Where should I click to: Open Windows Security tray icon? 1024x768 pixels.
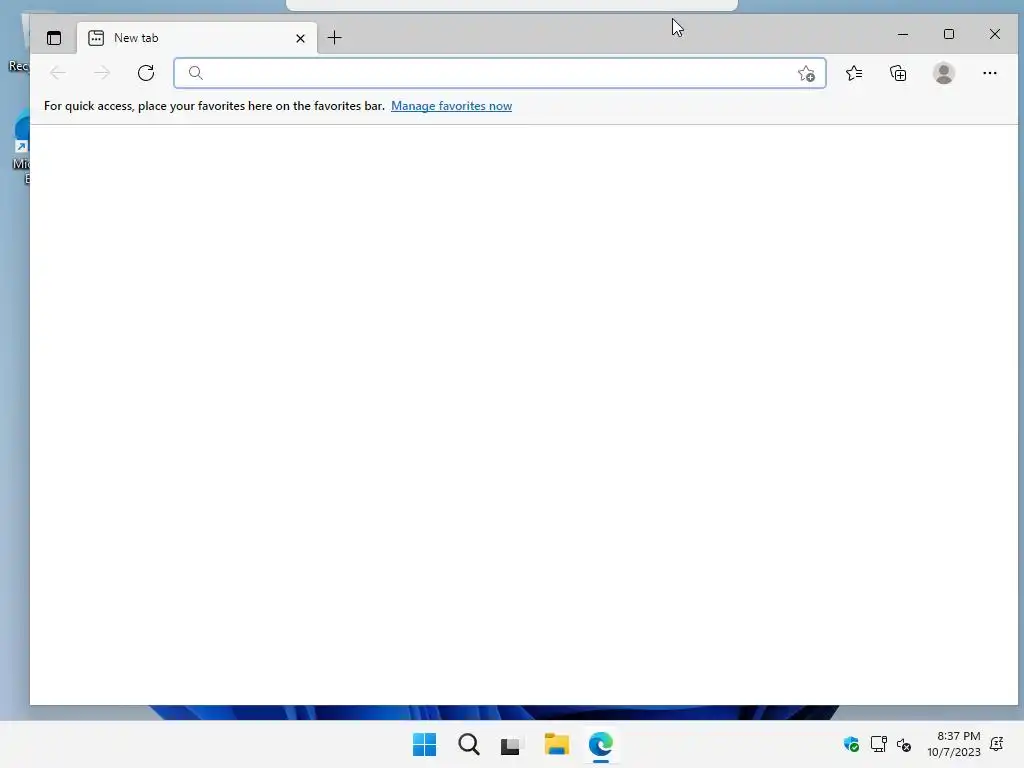click(x=851, y=744)
